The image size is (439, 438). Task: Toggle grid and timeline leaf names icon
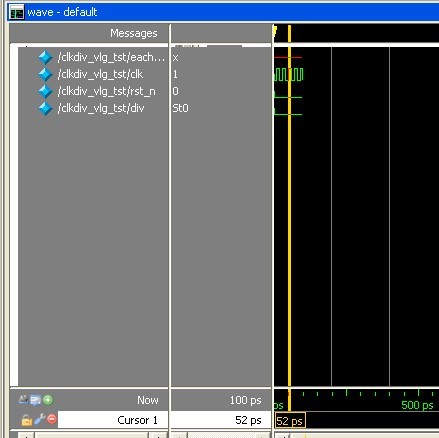pos(23,399)
